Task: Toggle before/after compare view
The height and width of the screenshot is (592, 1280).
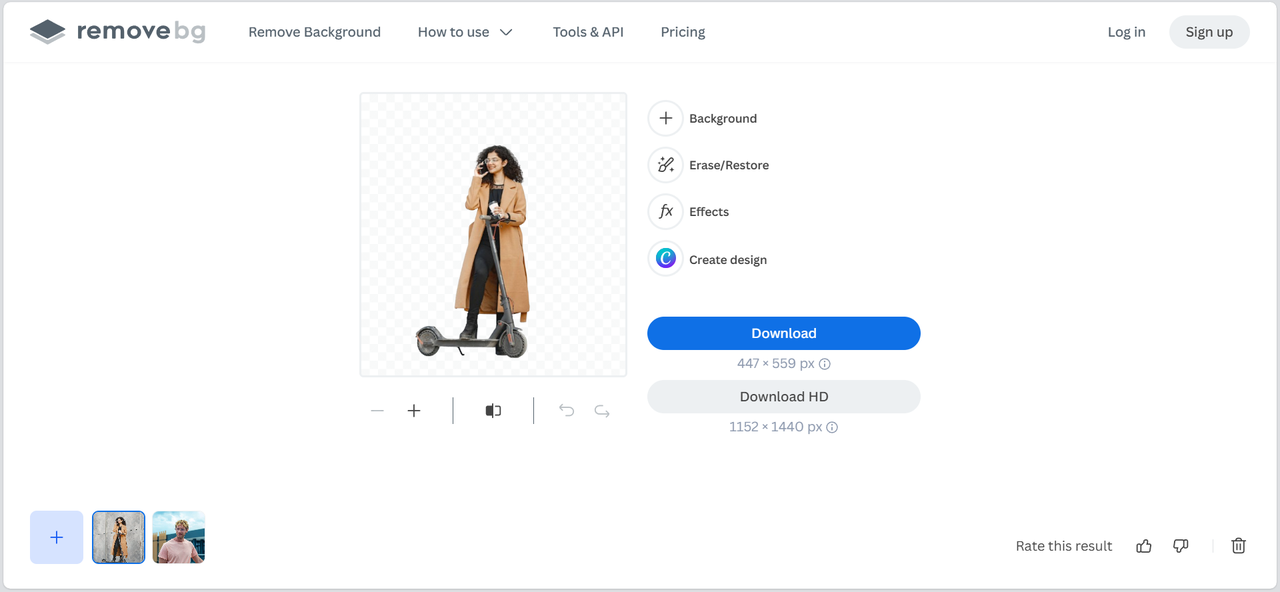Action: (x=493, y=411)
